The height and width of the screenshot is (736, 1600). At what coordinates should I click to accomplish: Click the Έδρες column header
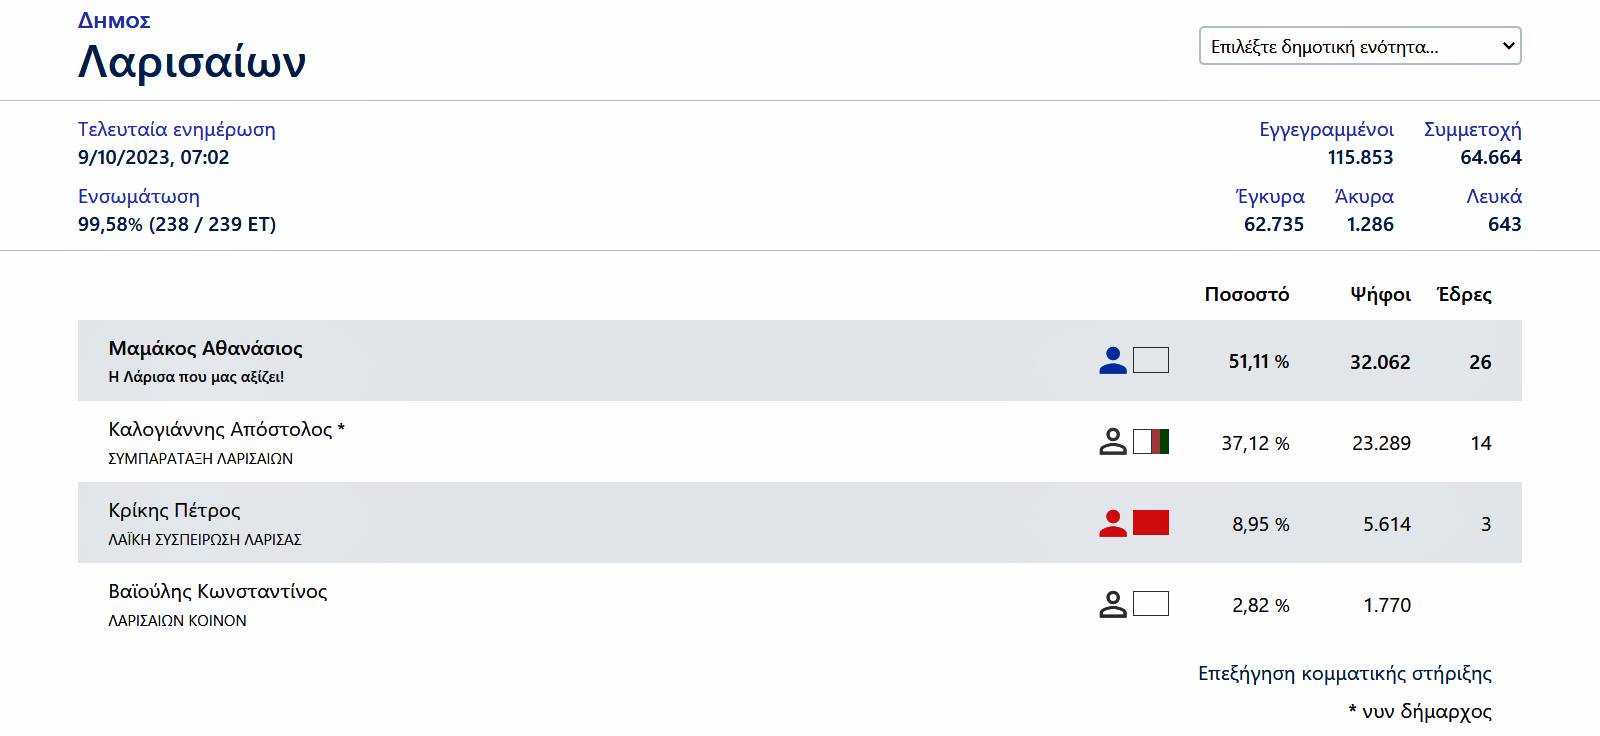1464,294
